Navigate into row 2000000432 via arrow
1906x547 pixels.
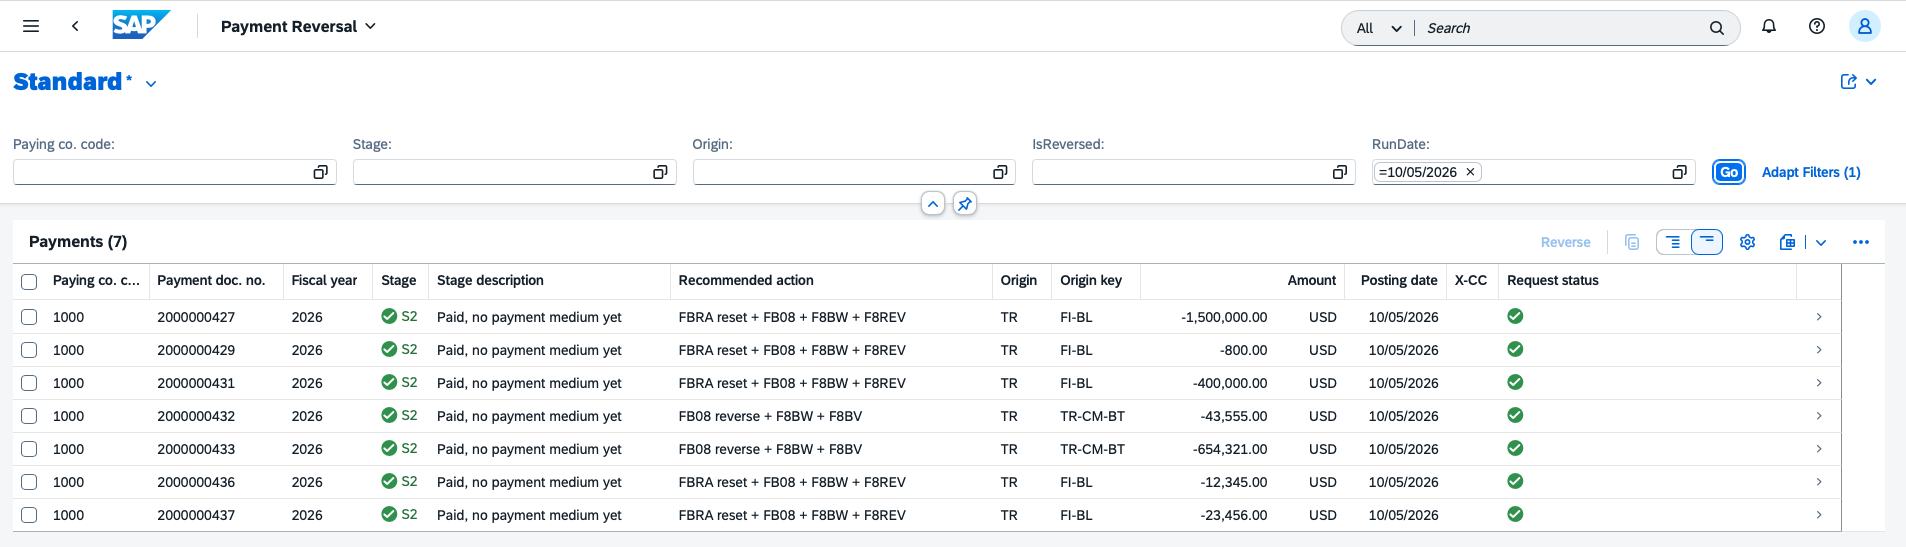(1819, 416)
